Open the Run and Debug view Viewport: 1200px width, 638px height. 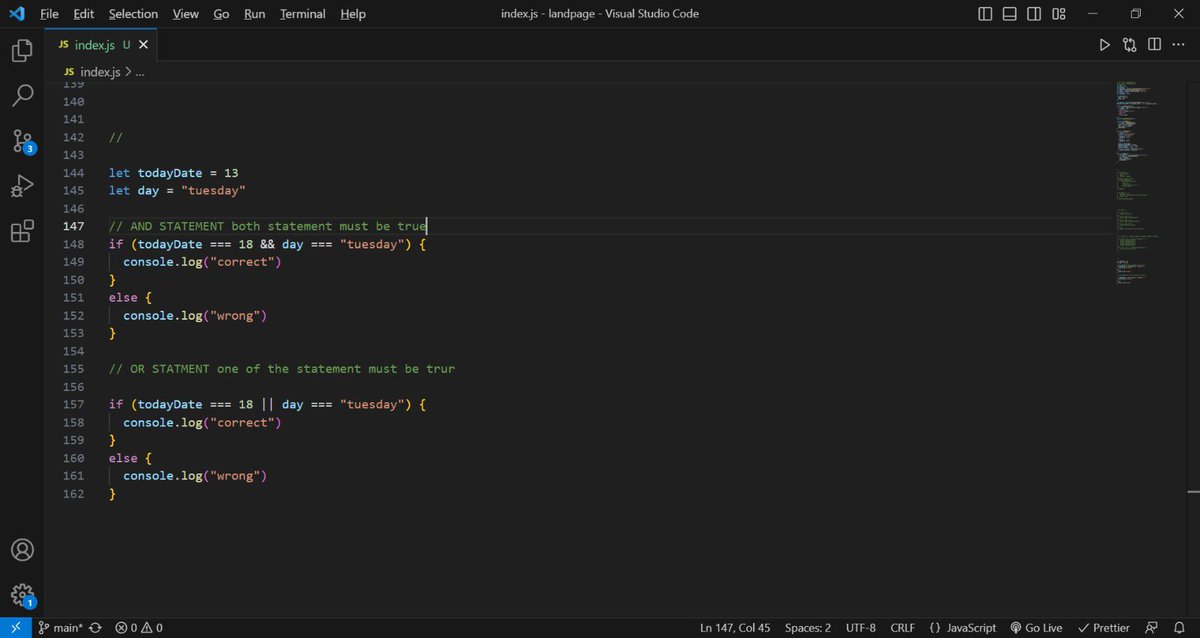coord(22,186)
